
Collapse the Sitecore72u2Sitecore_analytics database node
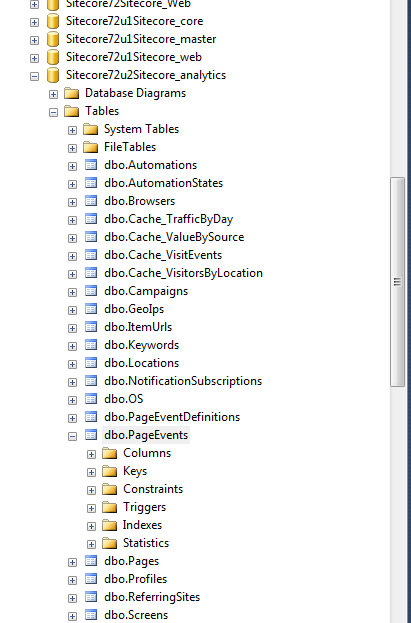pos(35,76)
